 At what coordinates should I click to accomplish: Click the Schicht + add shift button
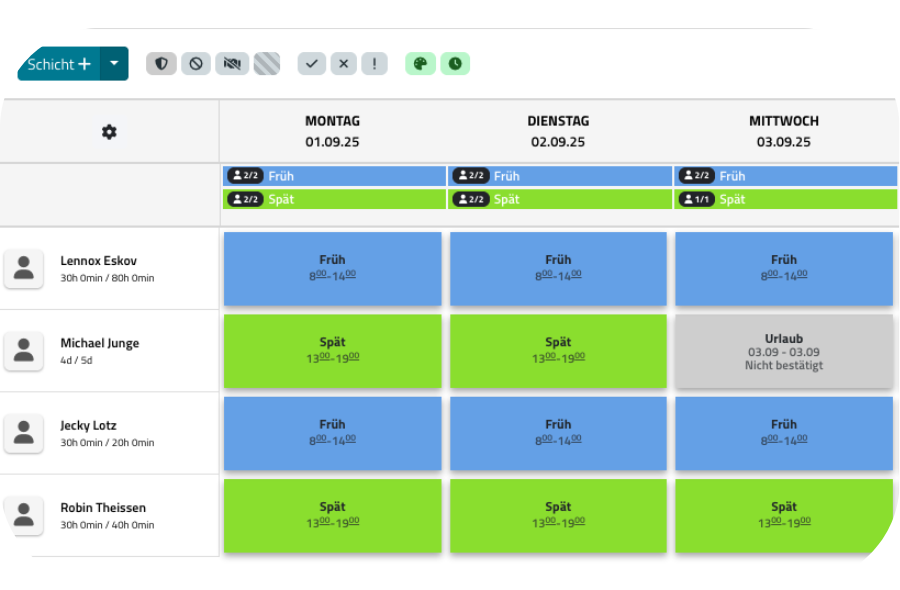(59, 64)
